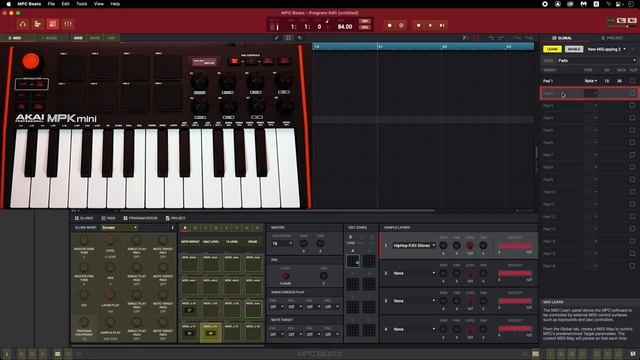Toggle the Pad 4 flip checkbox
This screenshot has width=640, height=360.
pyautogui.click(x=632, y=118)
